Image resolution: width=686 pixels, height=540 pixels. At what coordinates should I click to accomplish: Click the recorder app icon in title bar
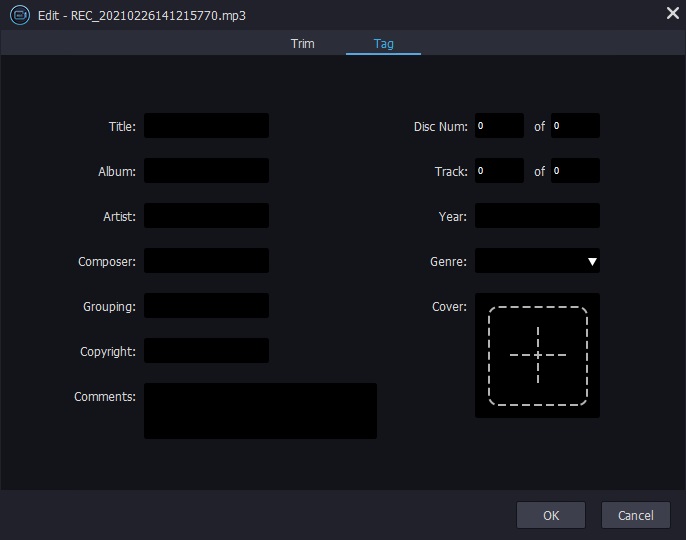coord(20,15)
